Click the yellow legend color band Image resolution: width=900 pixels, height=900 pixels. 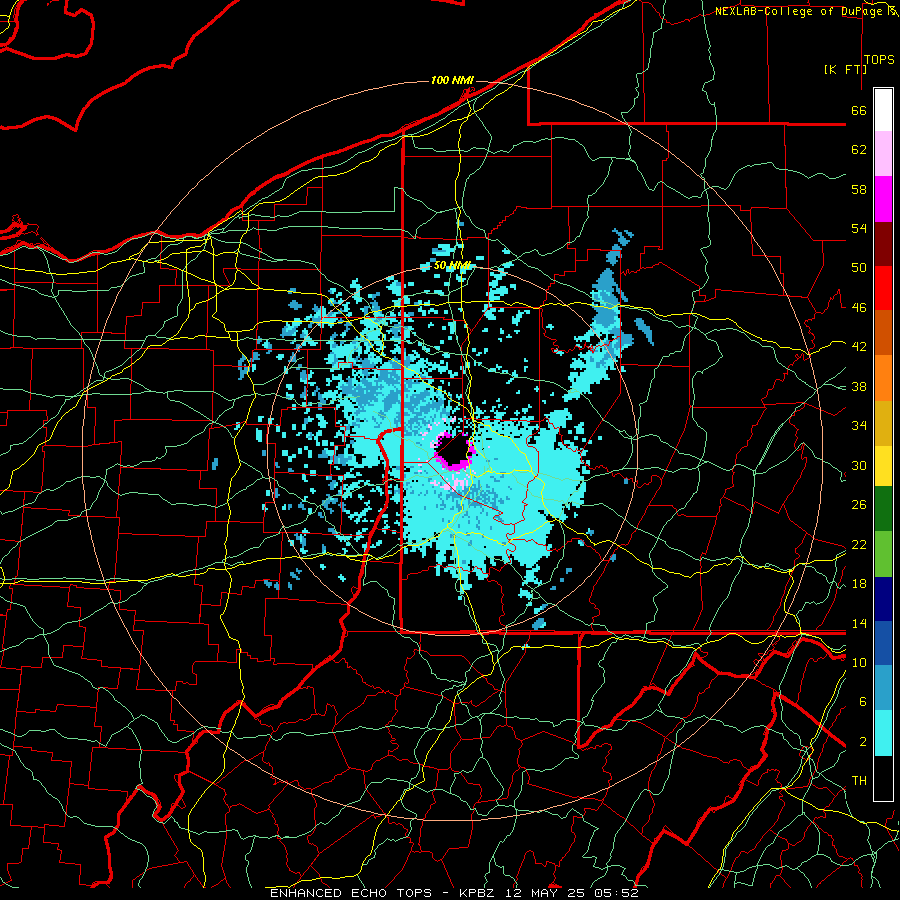883,465
